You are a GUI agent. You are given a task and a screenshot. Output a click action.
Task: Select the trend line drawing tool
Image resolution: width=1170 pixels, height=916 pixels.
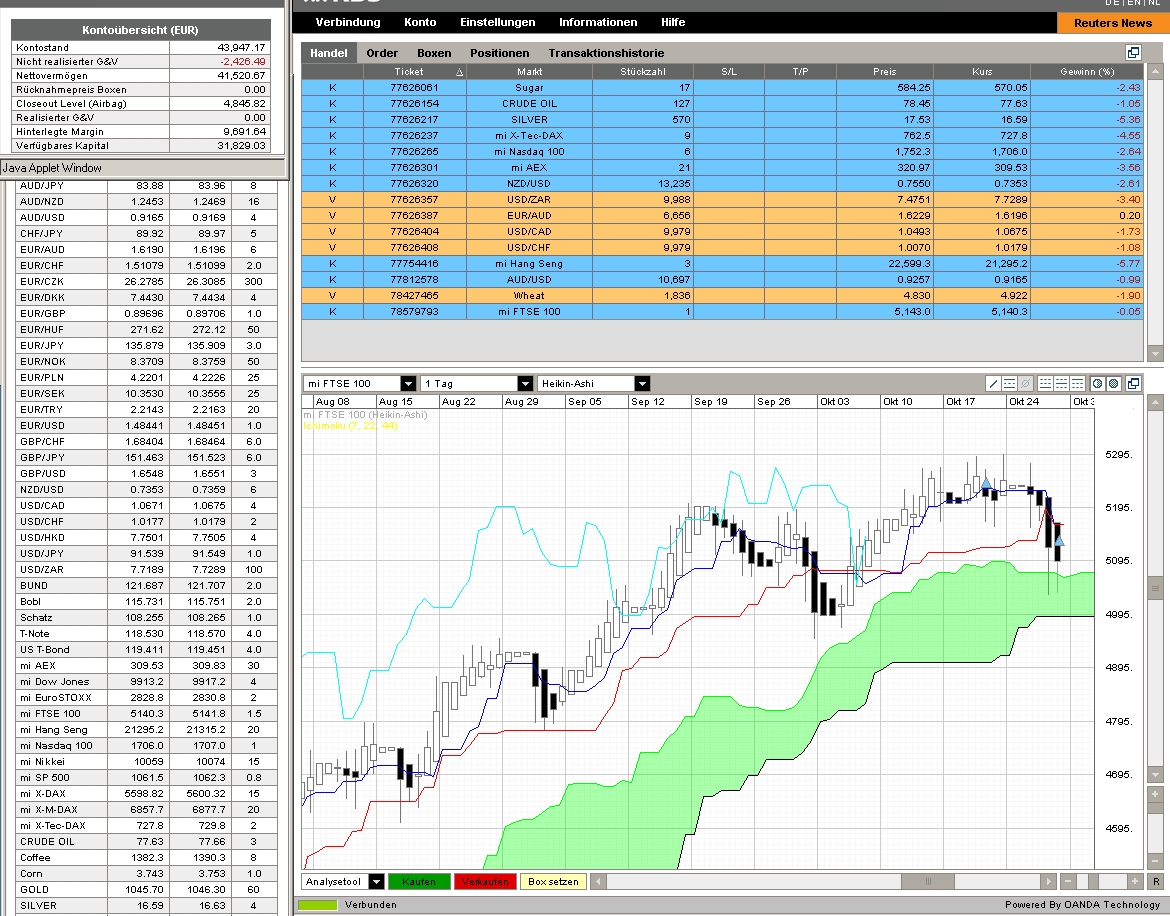click(x=993, y=383)
